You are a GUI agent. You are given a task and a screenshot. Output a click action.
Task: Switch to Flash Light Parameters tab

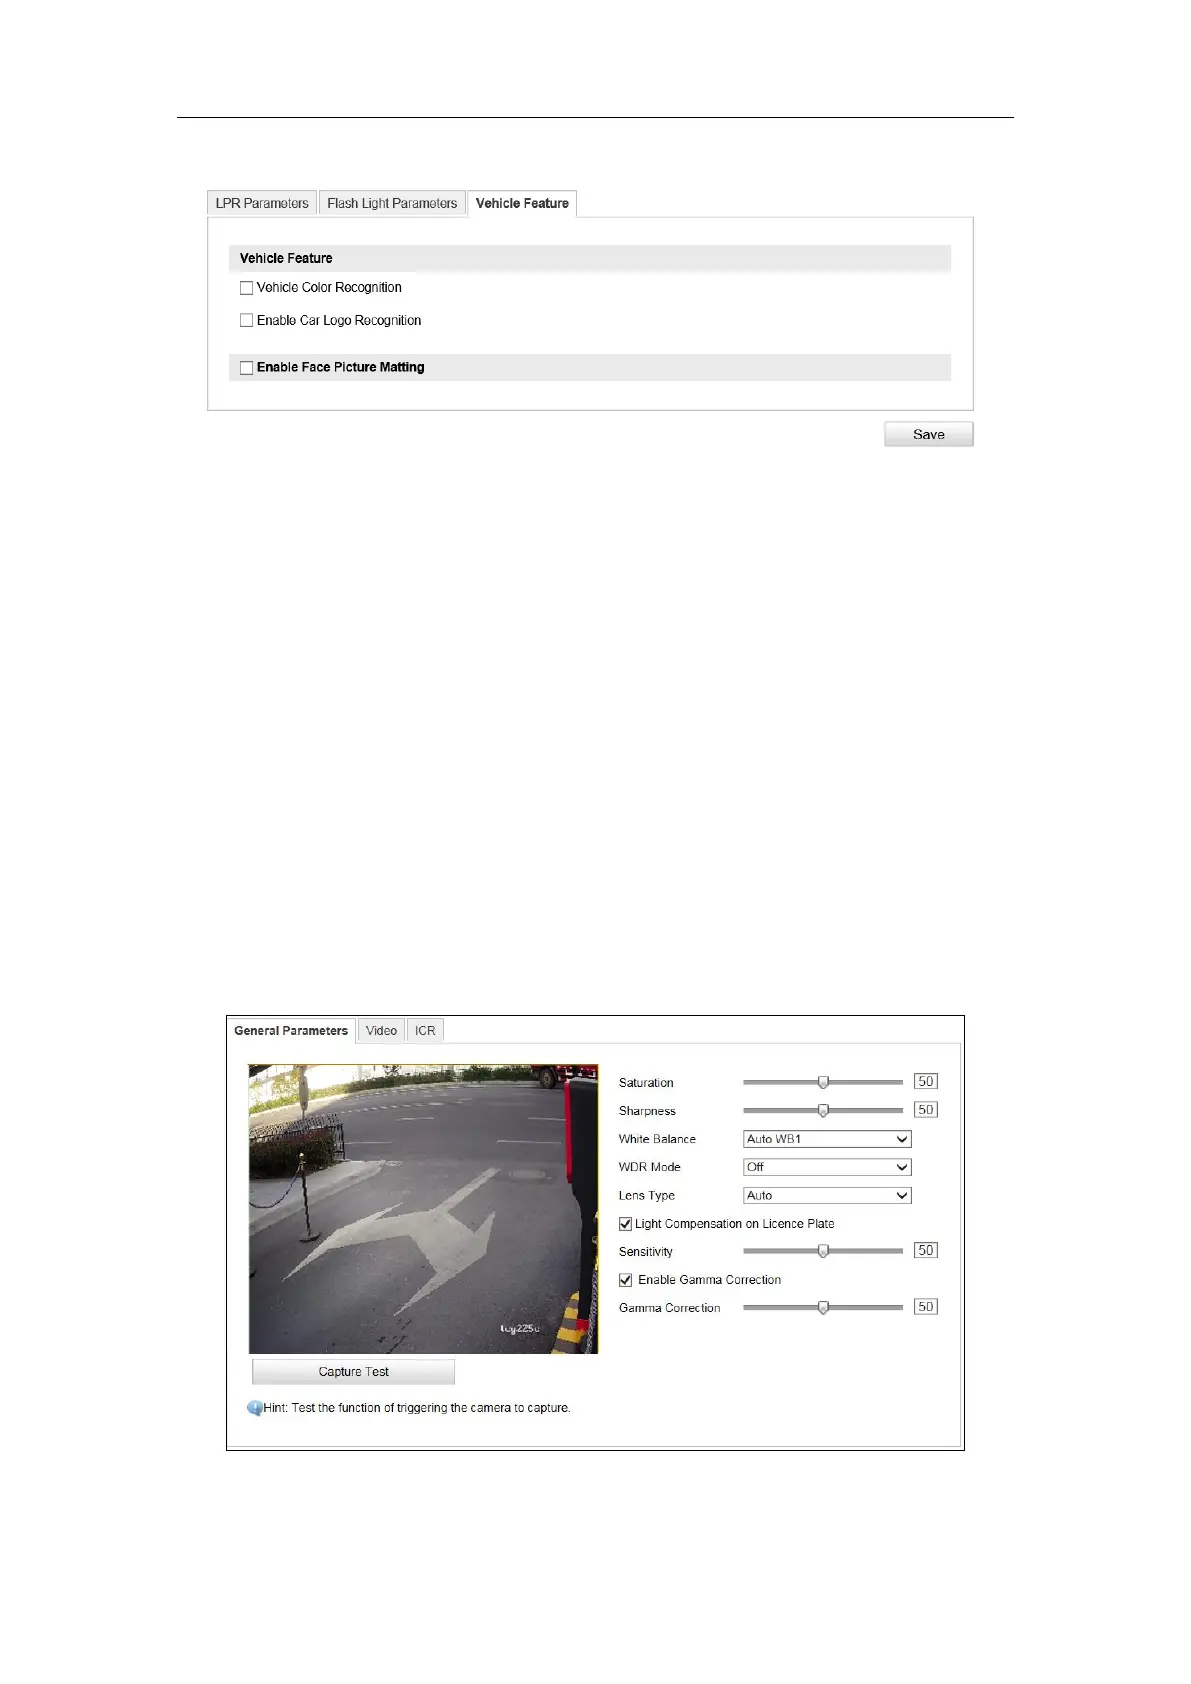[x=392, y=203]
